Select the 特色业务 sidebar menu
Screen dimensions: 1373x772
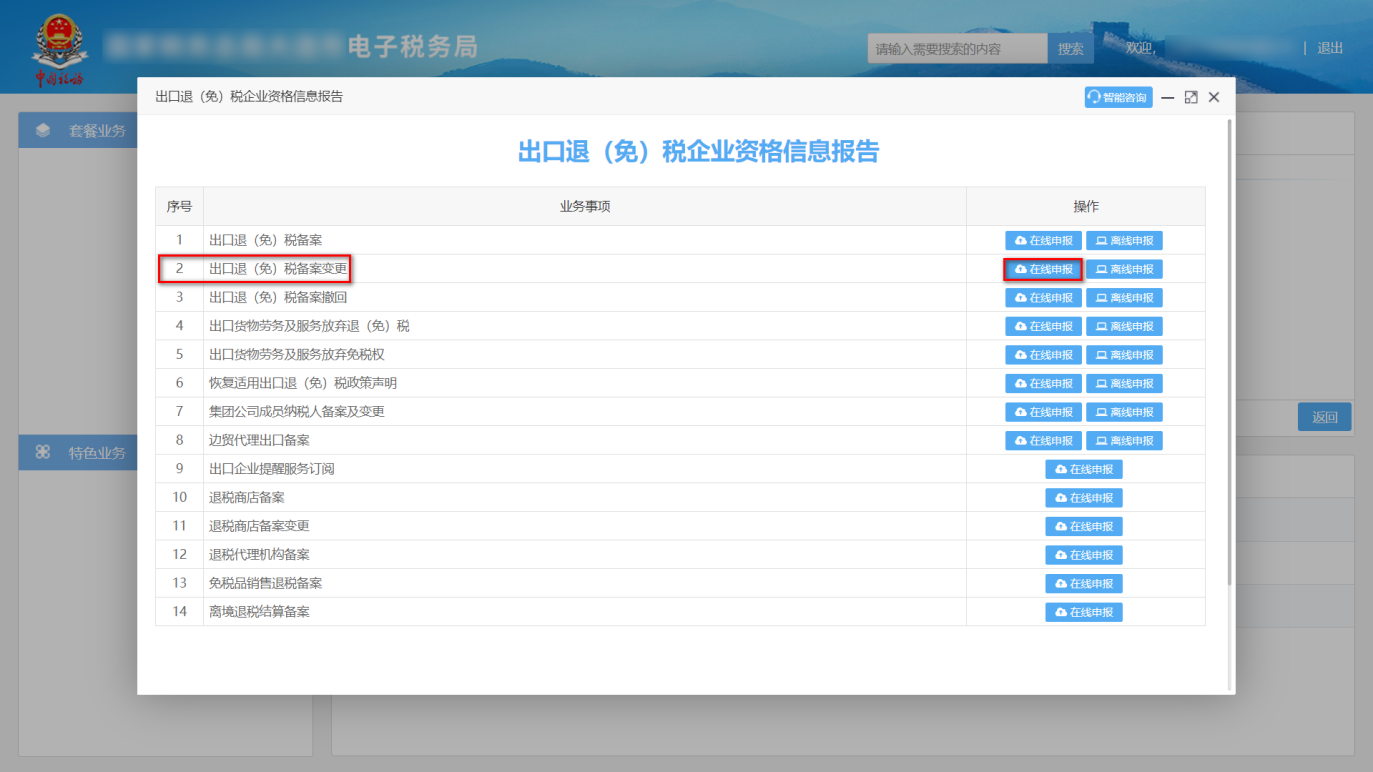point(88,452)
